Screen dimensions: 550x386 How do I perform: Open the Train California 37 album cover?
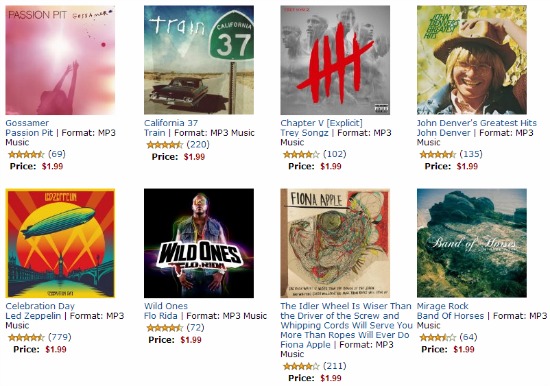[199, 60]
